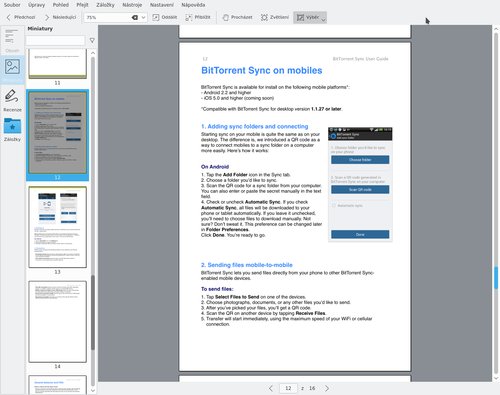Viewport: 500px width, 395px height.
Task: Open the Nástroje menu
Action: (x=132, y=5)
